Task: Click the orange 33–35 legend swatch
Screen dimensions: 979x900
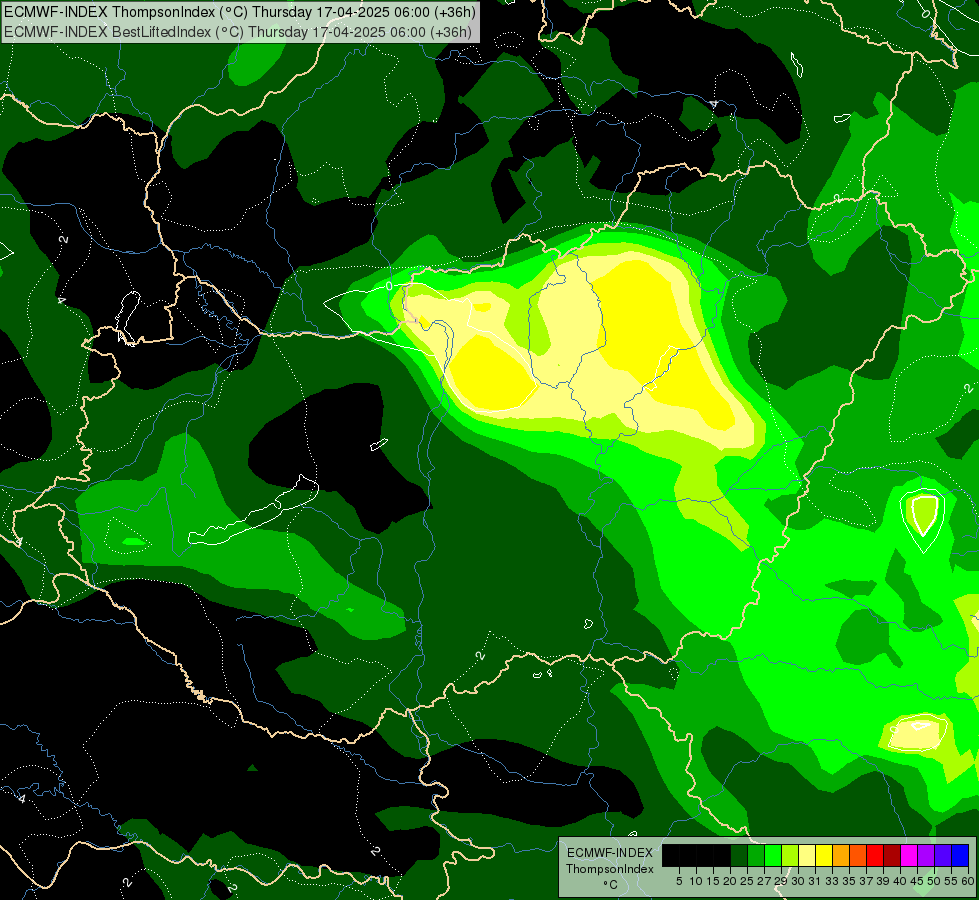Action: click(x=841, y=855)
